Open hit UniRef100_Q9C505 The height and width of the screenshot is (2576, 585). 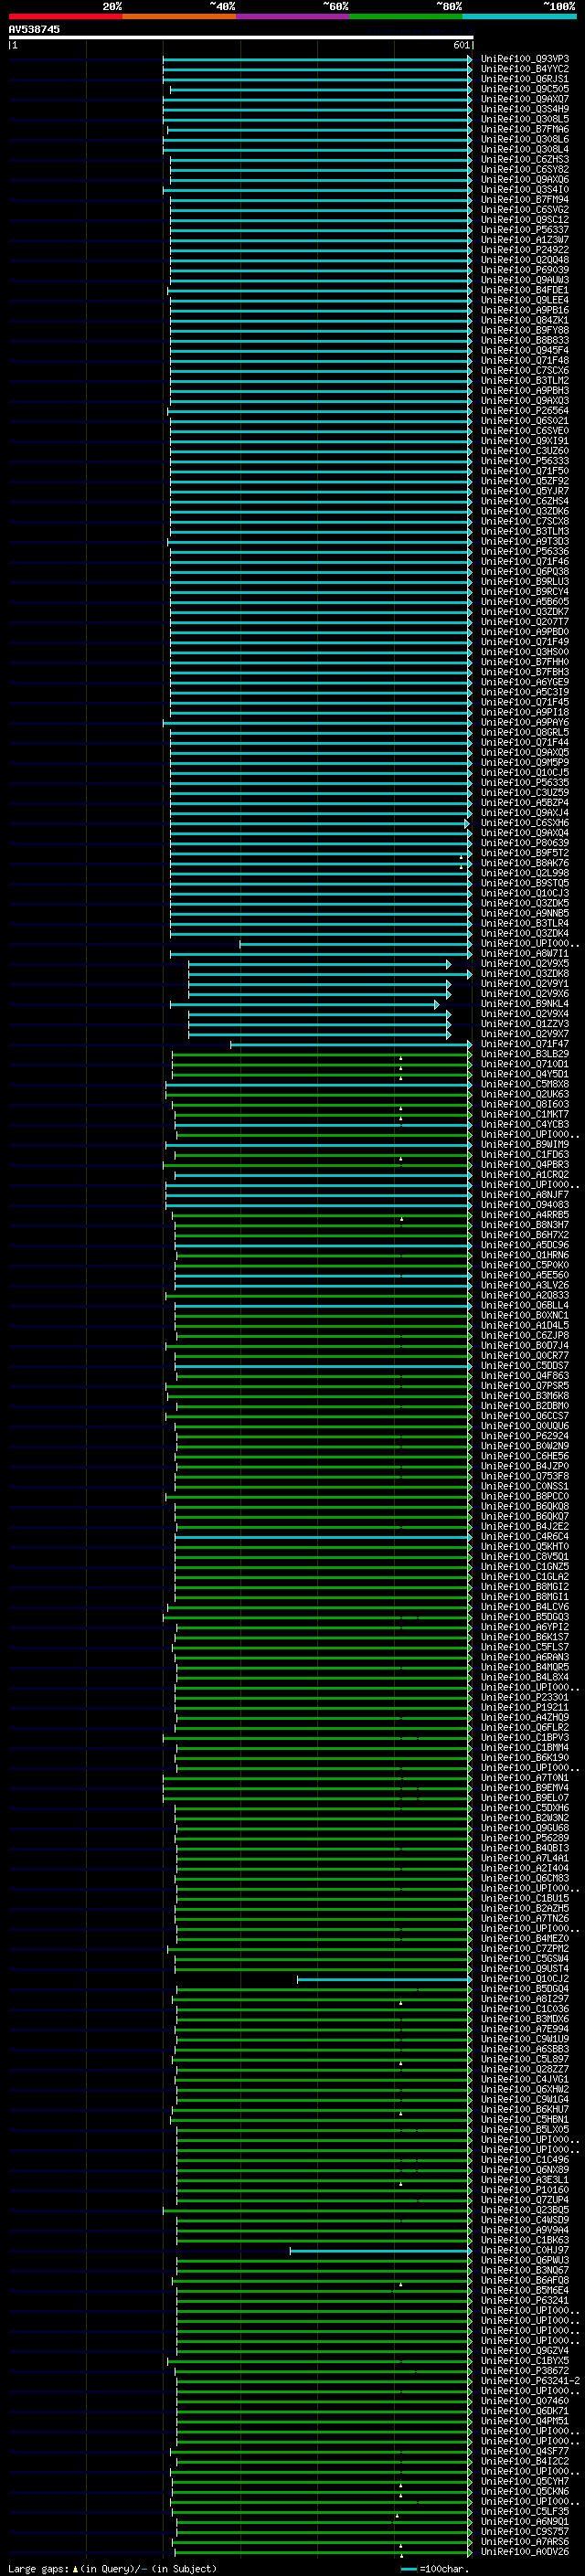(x=524, y=89)
